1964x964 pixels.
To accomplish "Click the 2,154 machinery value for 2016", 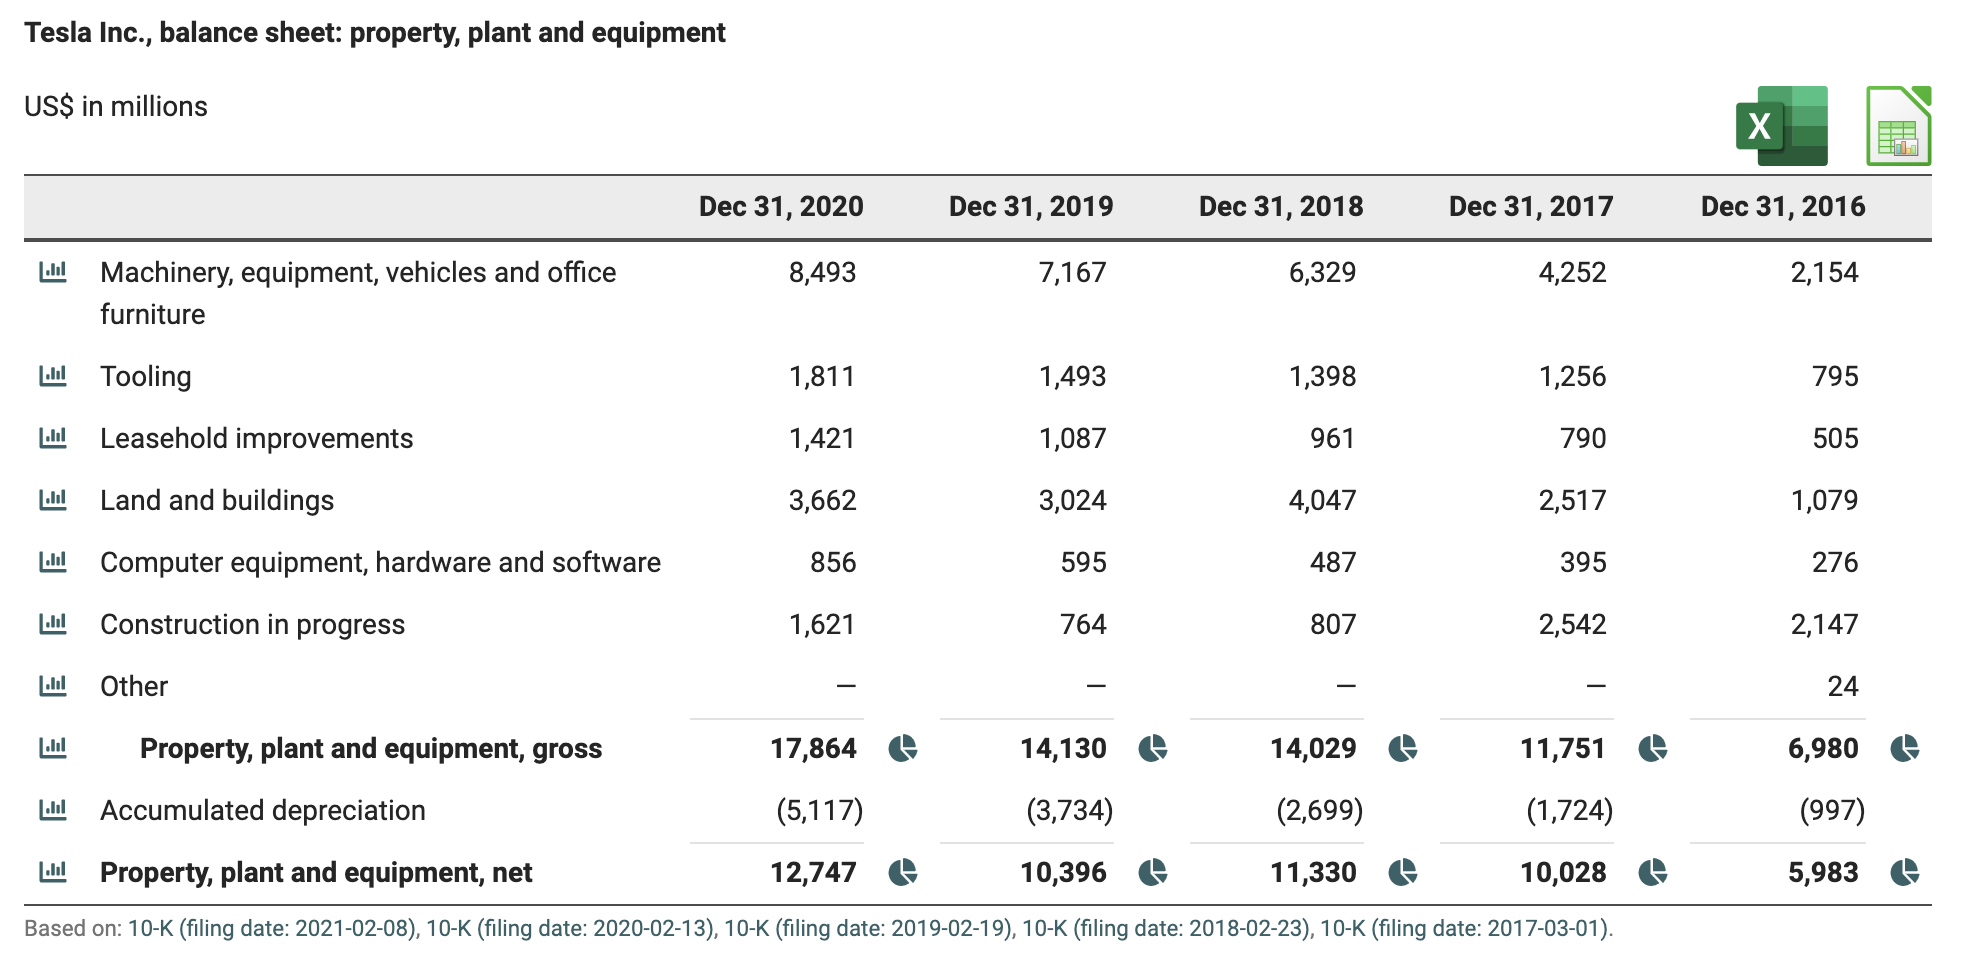I will point(1824,272).
